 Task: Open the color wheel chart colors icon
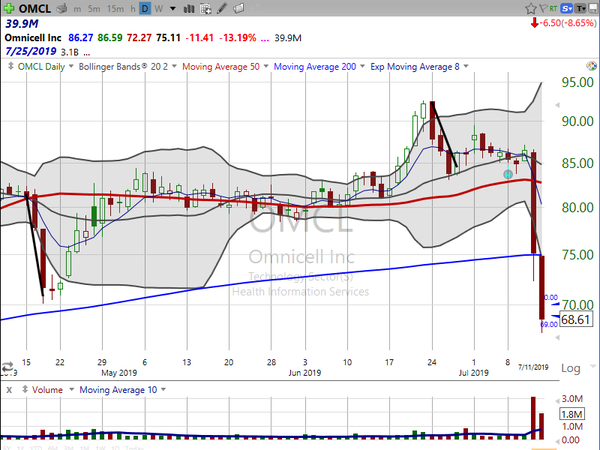pyautogui.click(x=591, y=66)
